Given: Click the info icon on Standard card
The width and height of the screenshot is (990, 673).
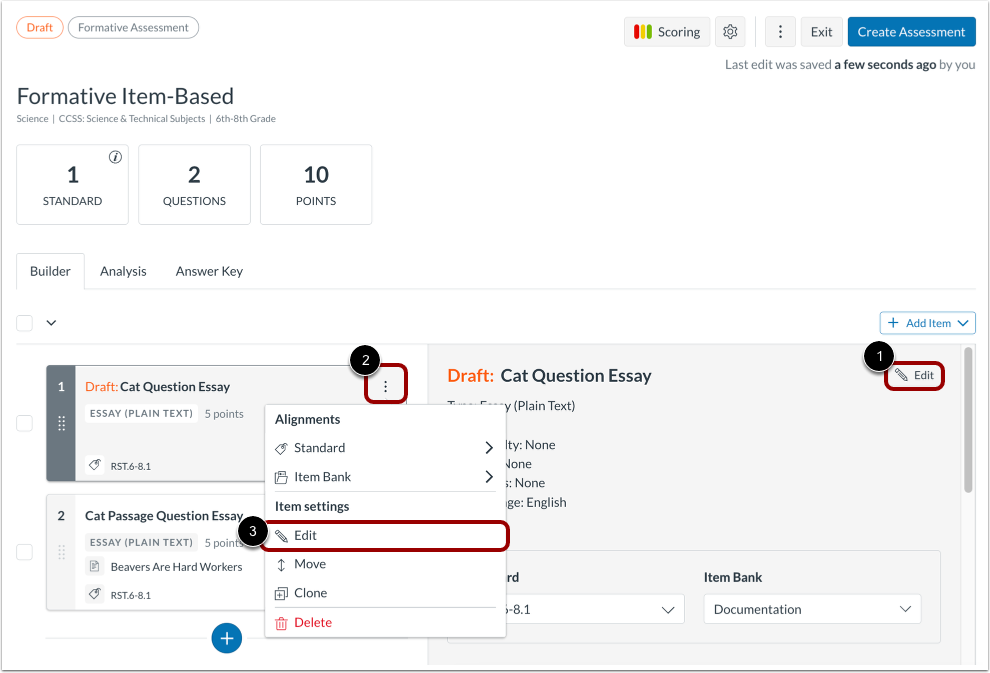Looking at the screenshot, I should [x=115, y=157].
